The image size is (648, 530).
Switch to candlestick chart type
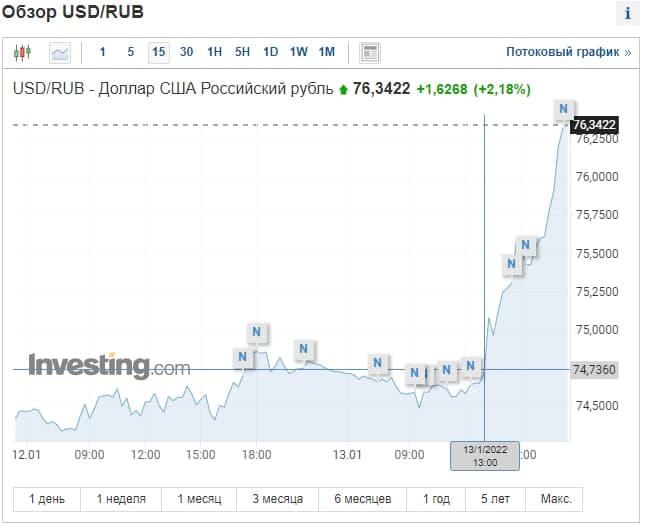click(23, 52)
